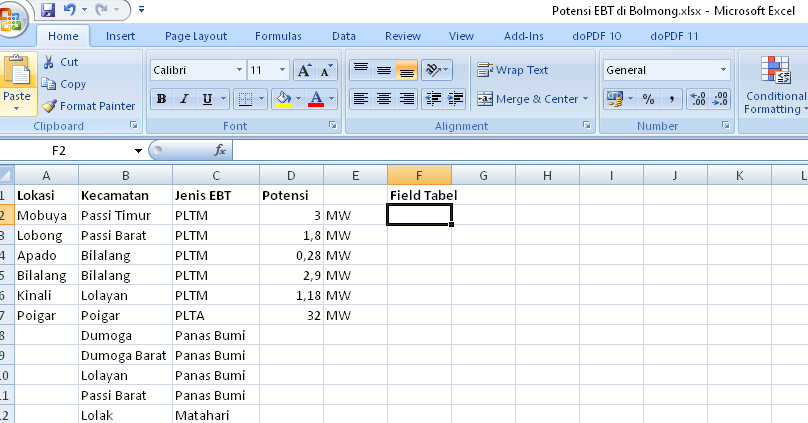Screen dimensions: 808x423
Task: Click the Increase Decimal icon
Action: click(x=697, y=99)
